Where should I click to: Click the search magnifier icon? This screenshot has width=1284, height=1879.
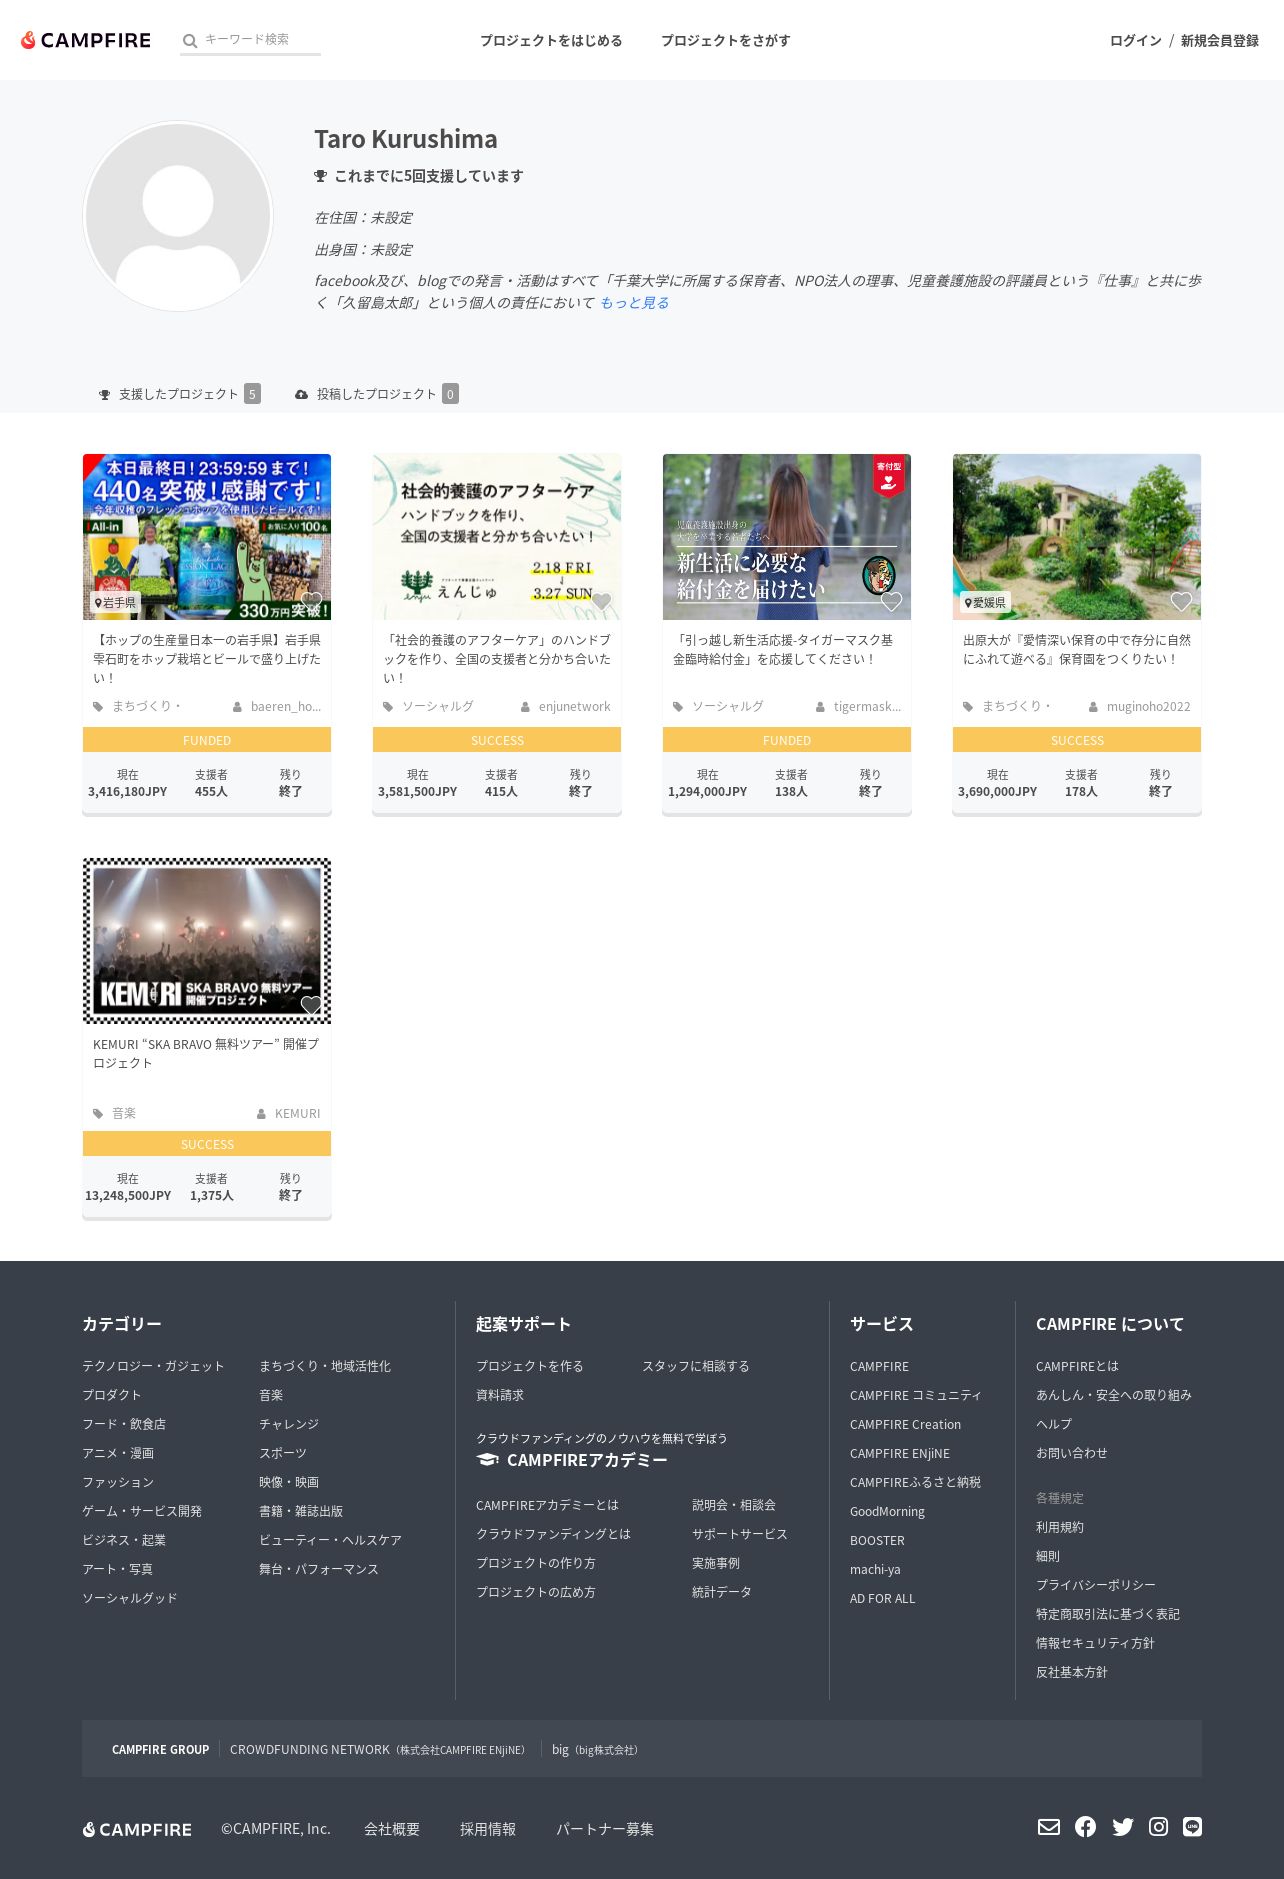189,41
